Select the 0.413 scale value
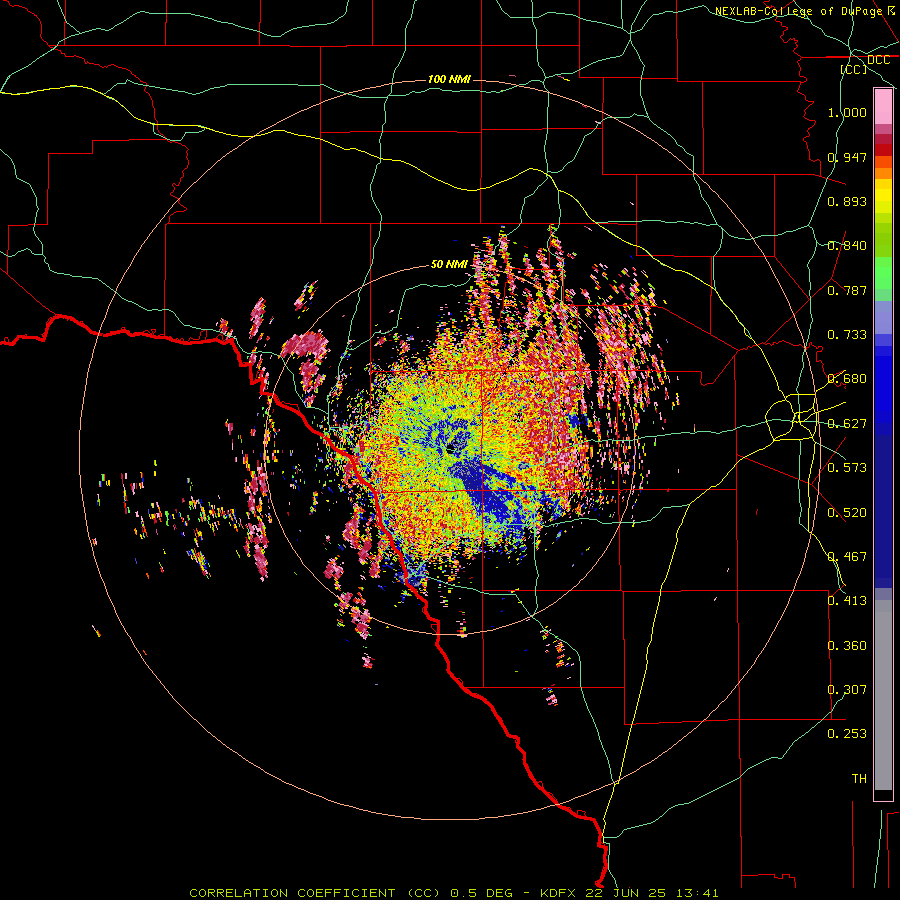This screenshot has width=900, height=900. click(x=847, y=601)
